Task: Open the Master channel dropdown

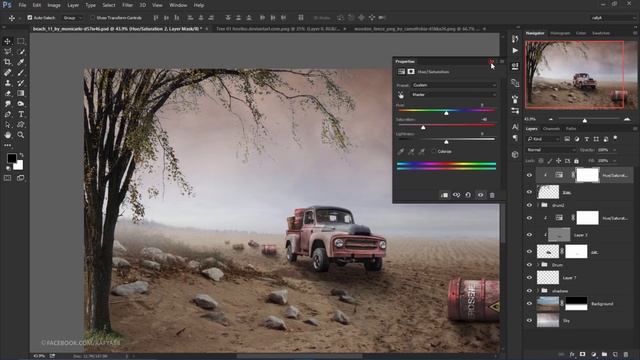Action: (454, 95)
